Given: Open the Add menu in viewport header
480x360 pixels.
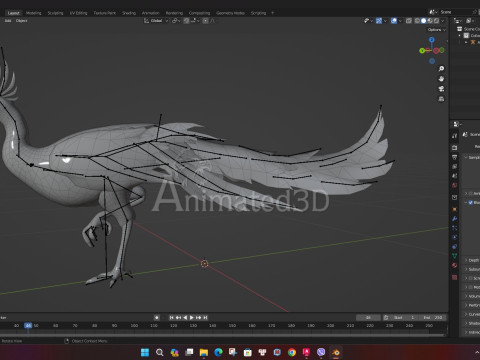Looking at the screenshot, I should click(8, 21).
